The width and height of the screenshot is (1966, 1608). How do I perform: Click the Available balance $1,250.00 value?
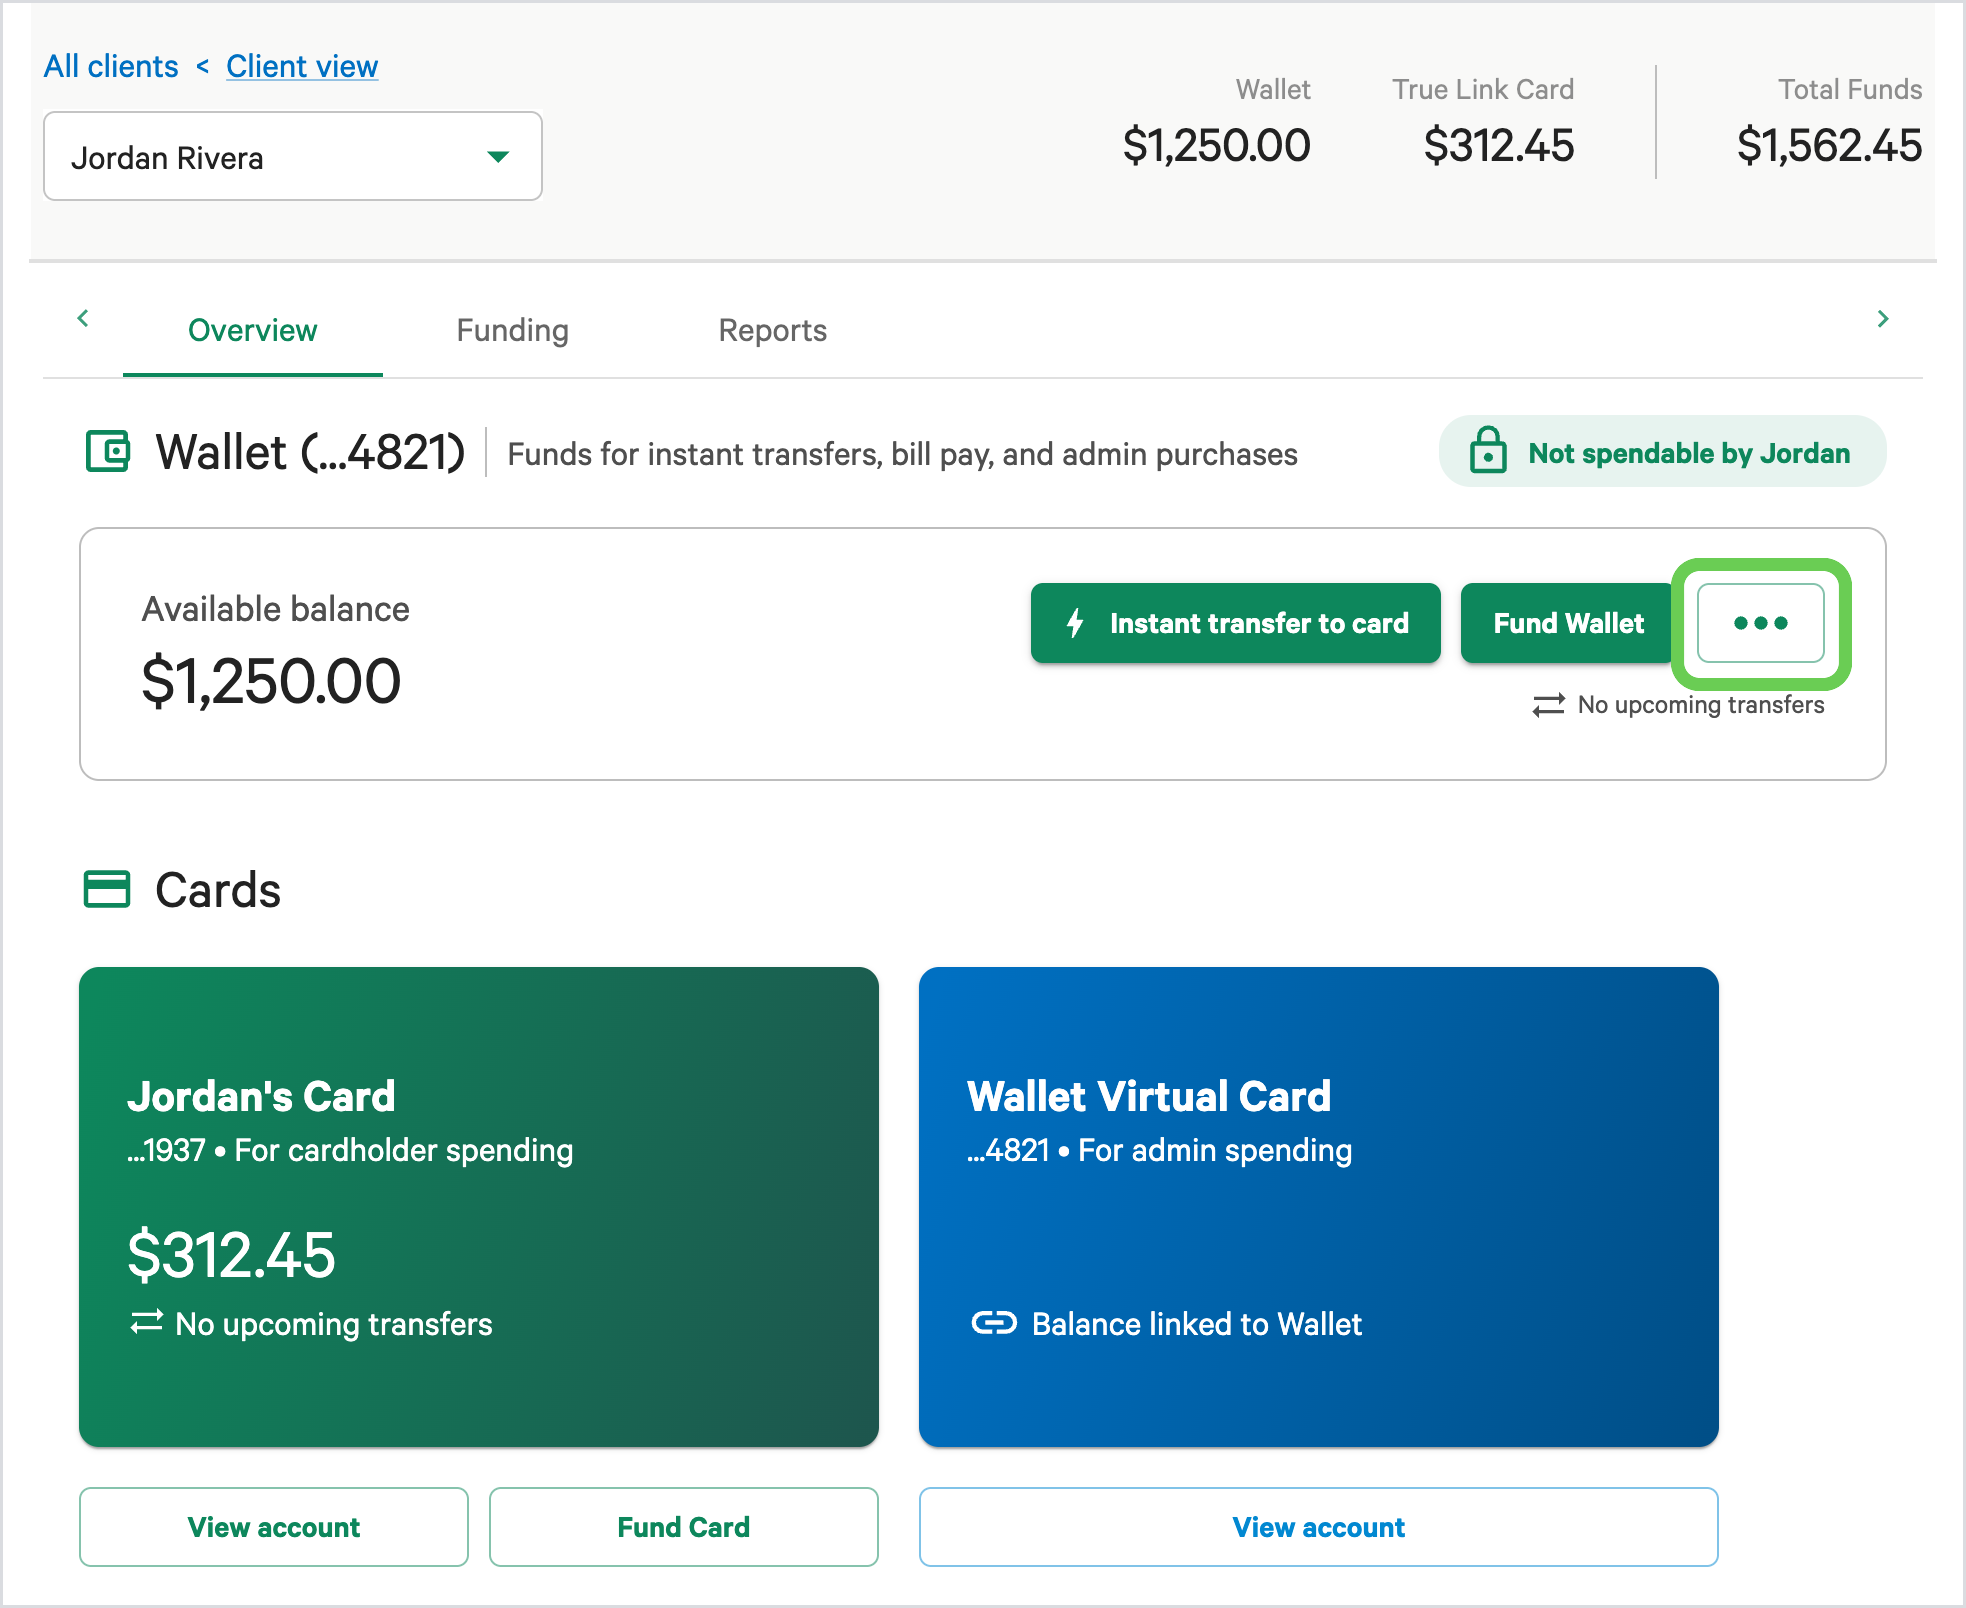click(x=271, y=681)
